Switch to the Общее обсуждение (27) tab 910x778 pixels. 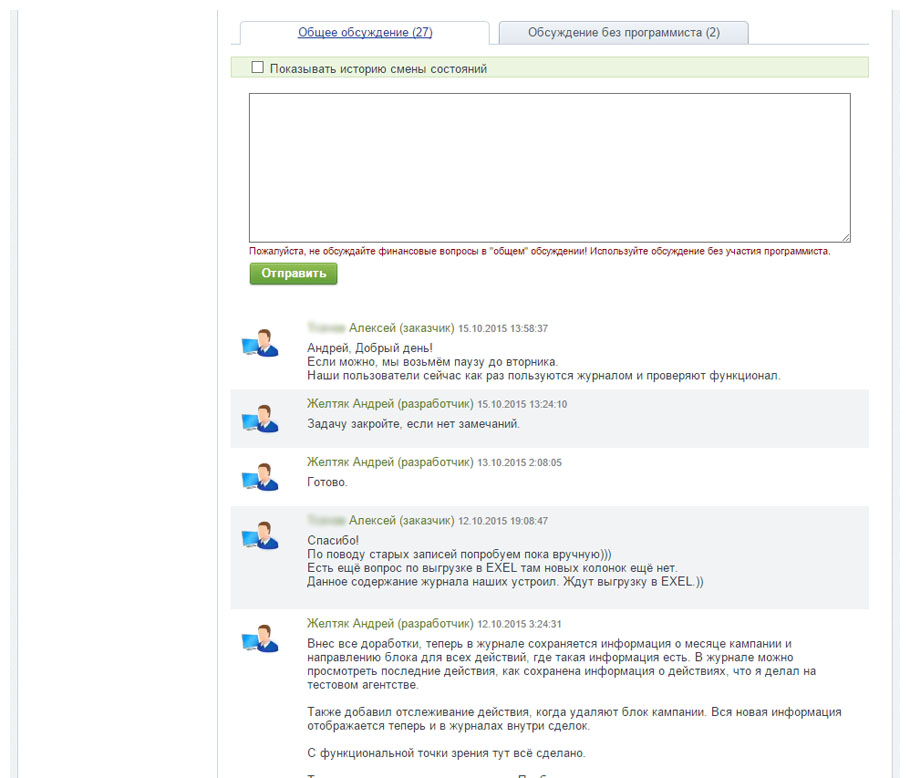(x=364, y=33)
